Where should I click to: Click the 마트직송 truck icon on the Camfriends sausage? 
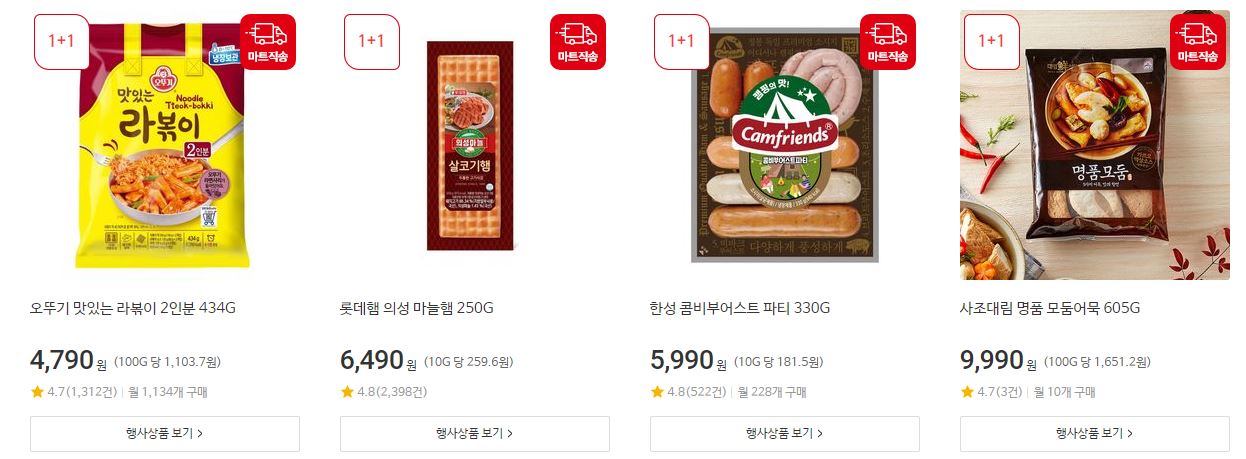pyautogui.click(x=888, y=41)
